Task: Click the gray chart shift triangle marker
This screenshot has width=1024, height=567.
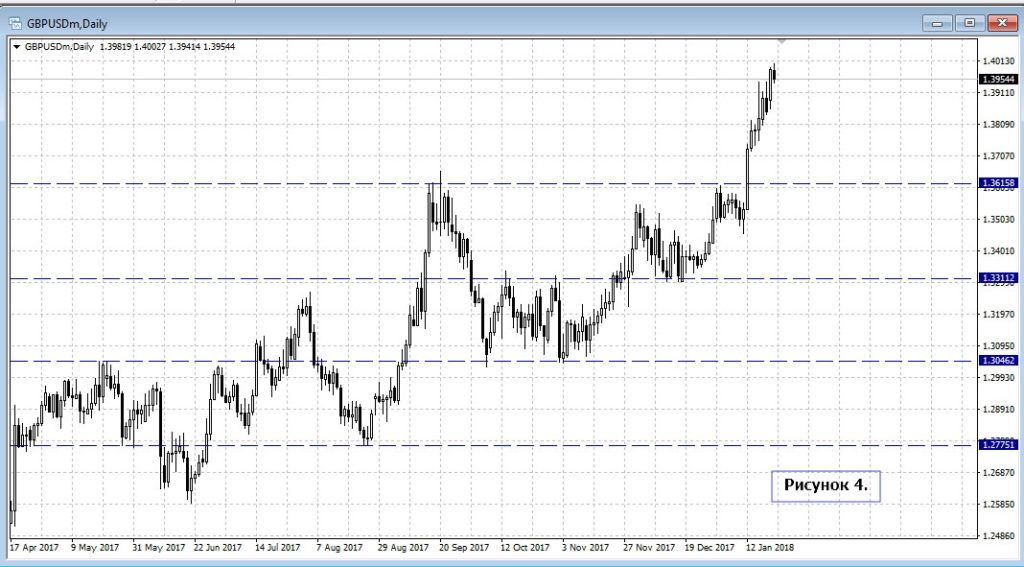Action: coord(782,42)
